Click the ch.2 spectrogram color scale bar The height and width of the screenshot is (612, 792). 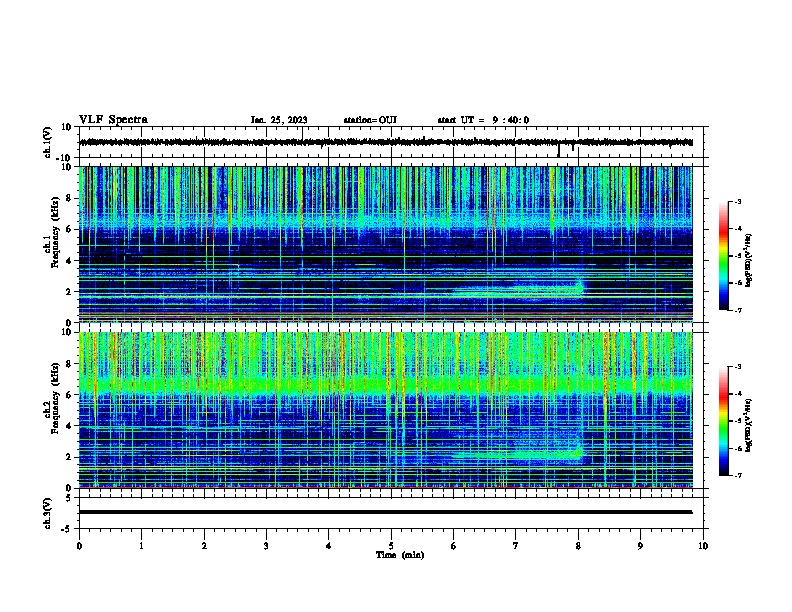(x=724, y=421)
